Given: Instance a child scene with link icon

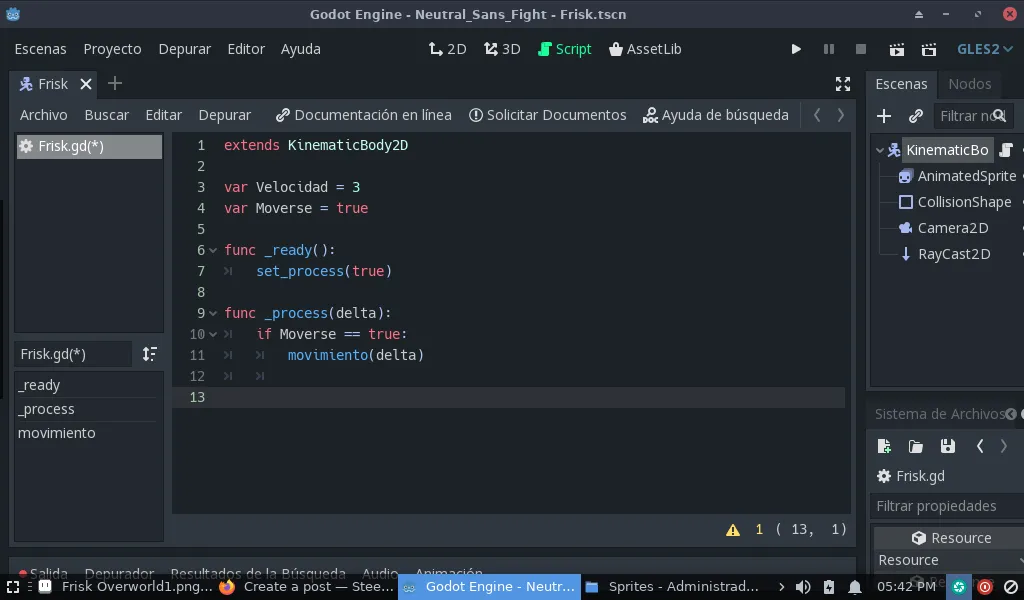Looking at the screenshot, I should tap(916, 116).
